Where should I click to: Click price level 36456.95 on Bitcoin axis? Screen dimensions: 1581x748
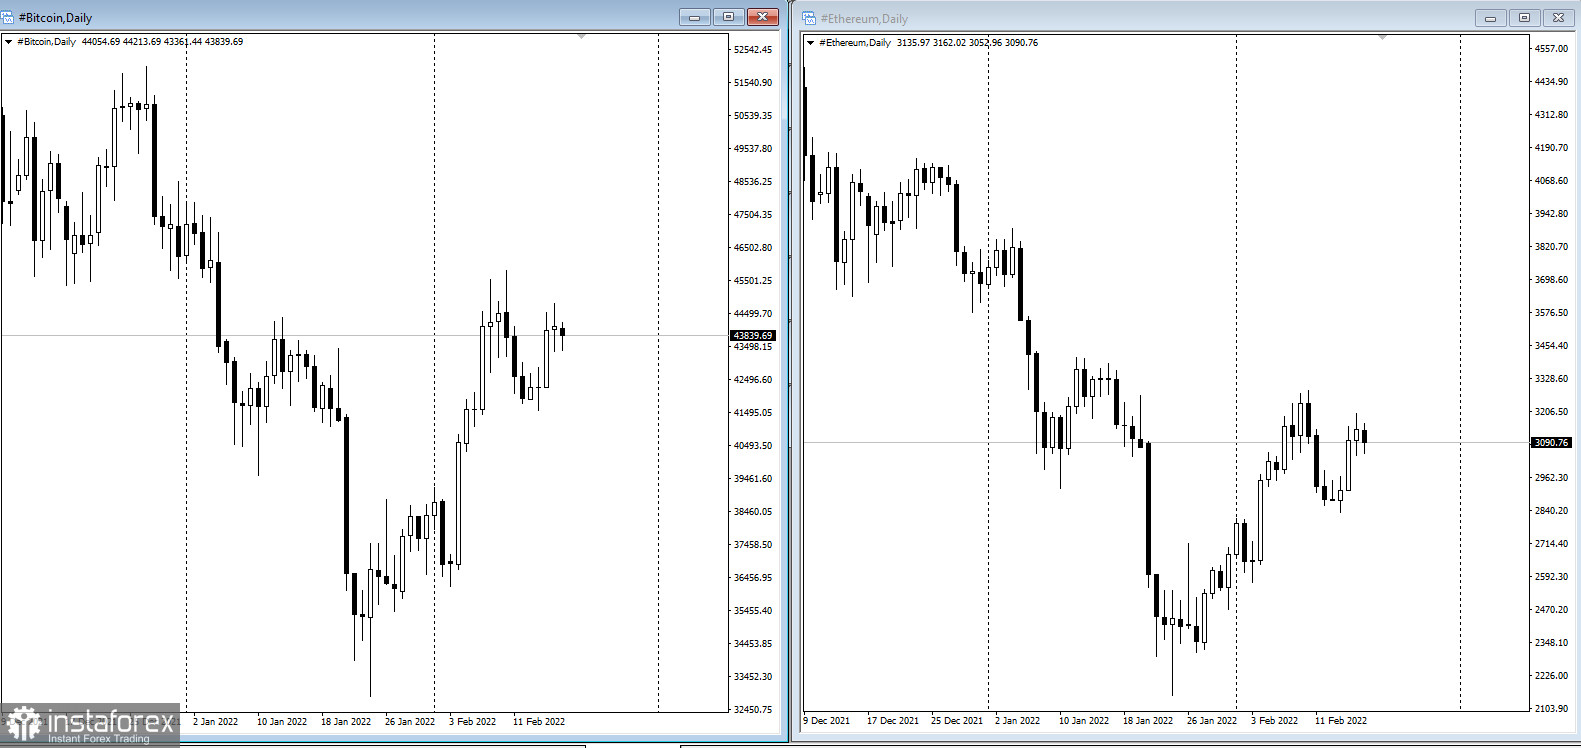click(753, 578)
